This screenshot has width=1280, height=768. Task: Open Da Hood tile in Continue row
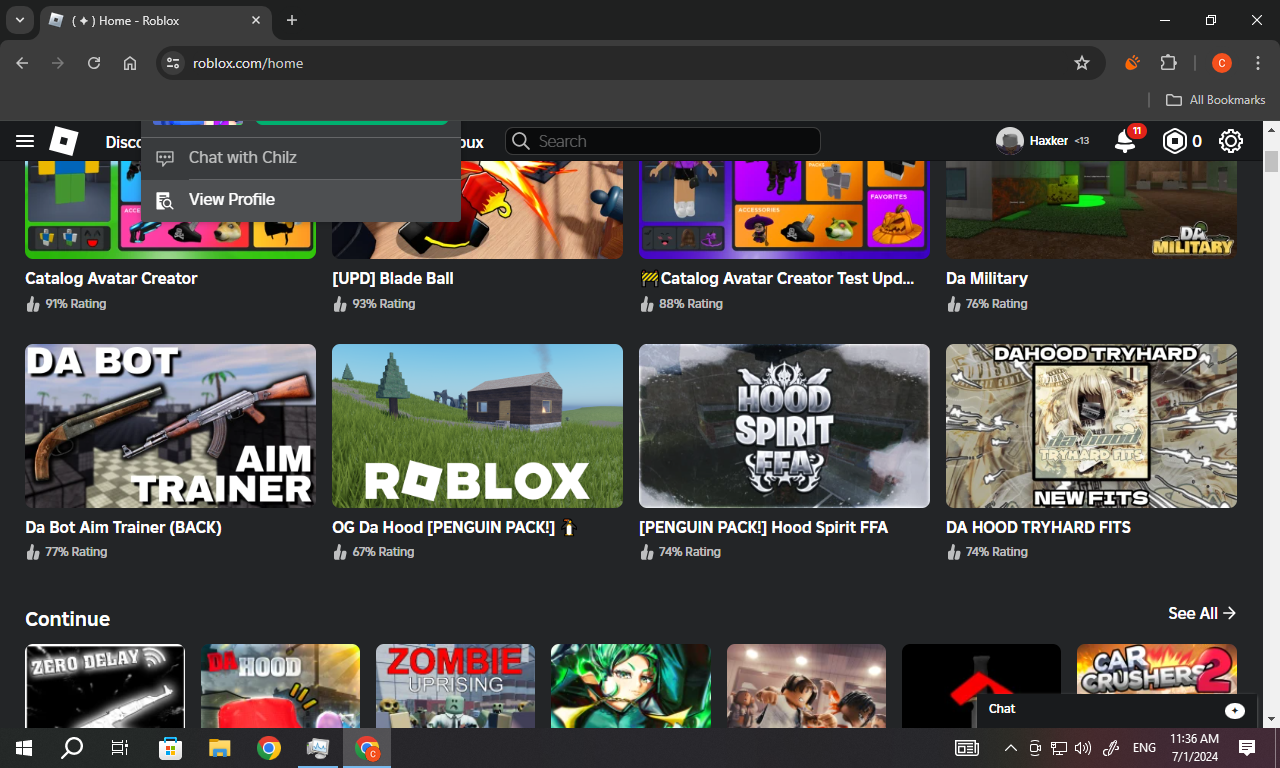coord(280,685)
